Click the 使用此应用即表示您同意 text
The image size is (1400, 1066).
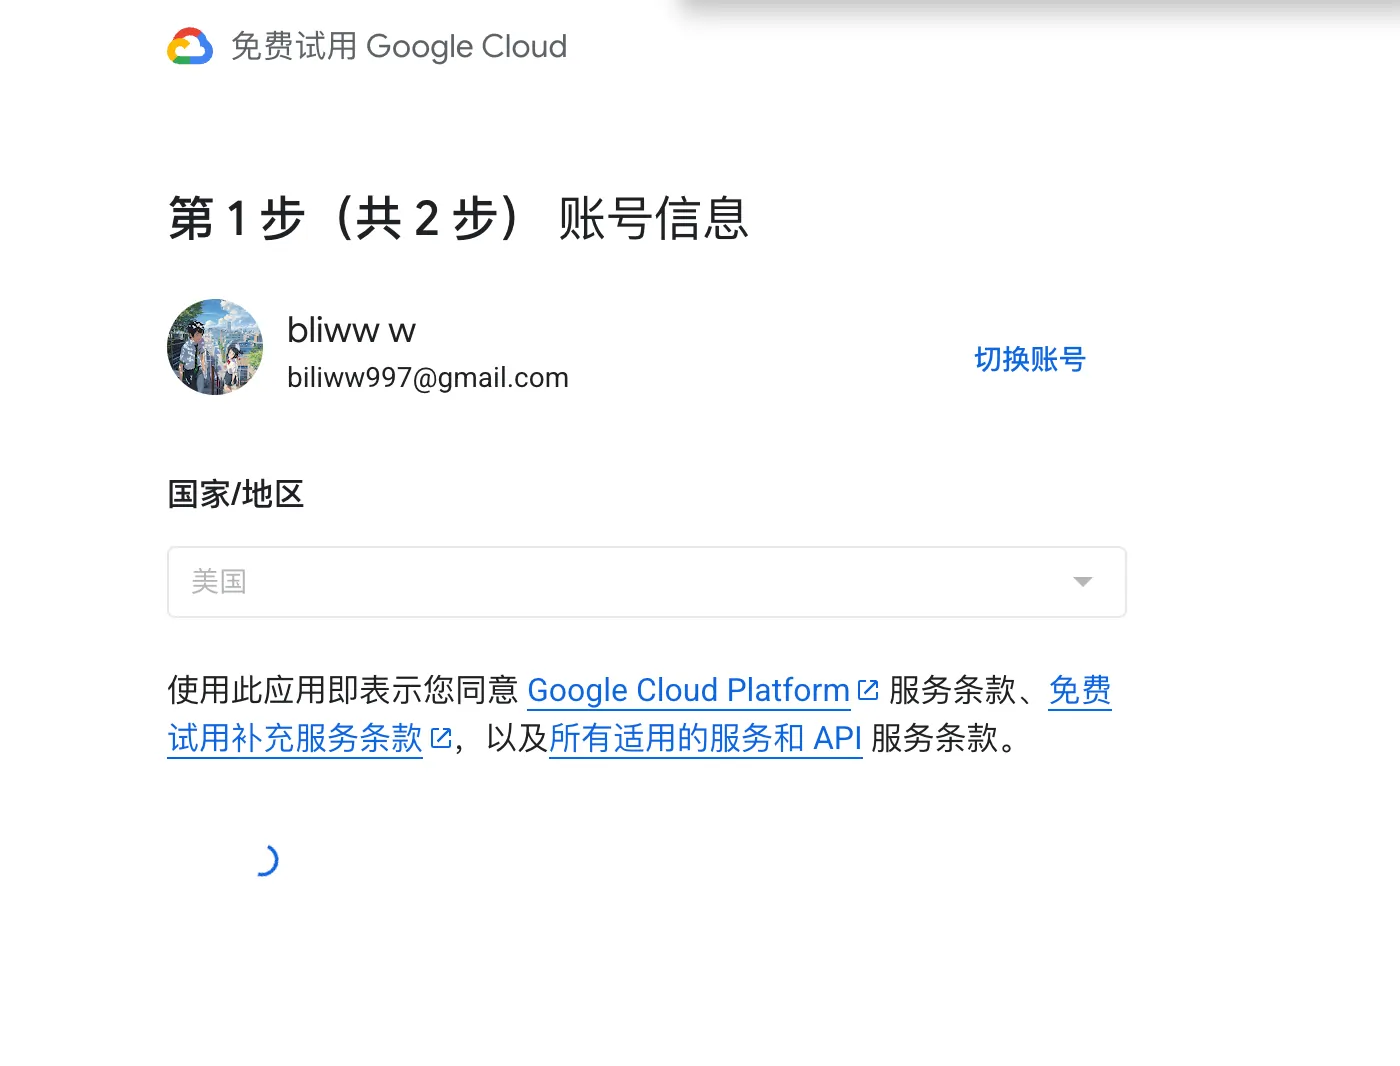342,691
